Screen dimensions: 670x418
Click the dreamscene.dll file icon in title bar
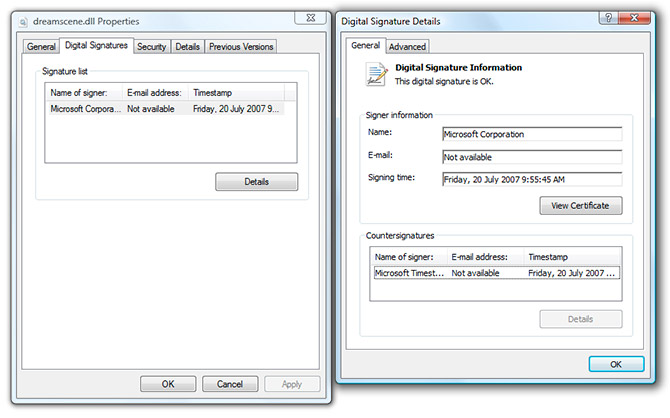pos(23,22)
